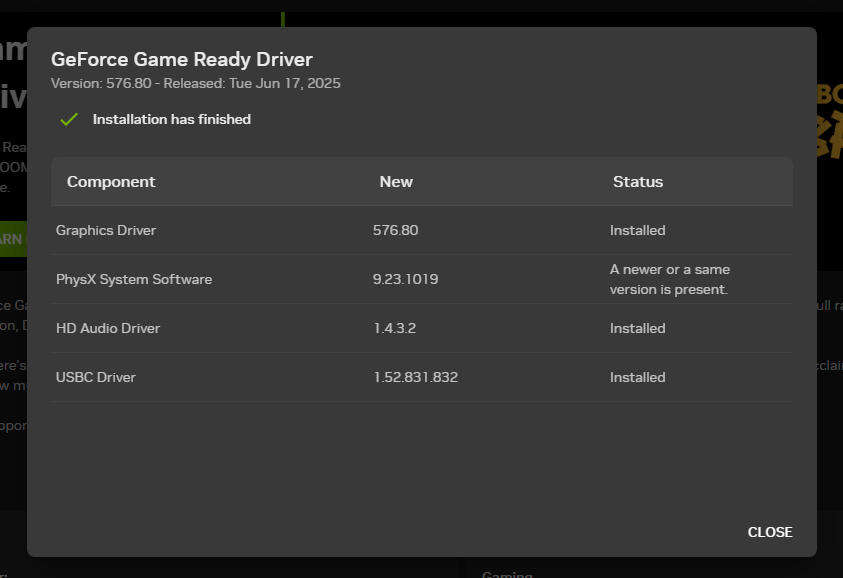Click the Installed status for USBC Driver
Viewport: 843px width, 578px height.
click(x=640, y=377)
